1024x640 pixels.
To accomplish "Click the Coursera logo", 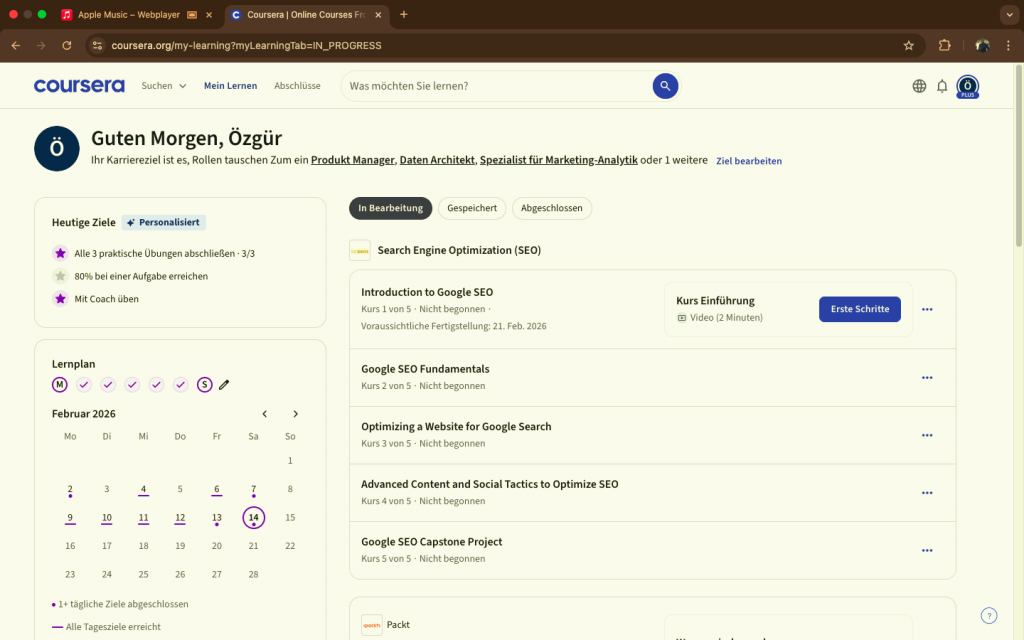I will [79, 86].
